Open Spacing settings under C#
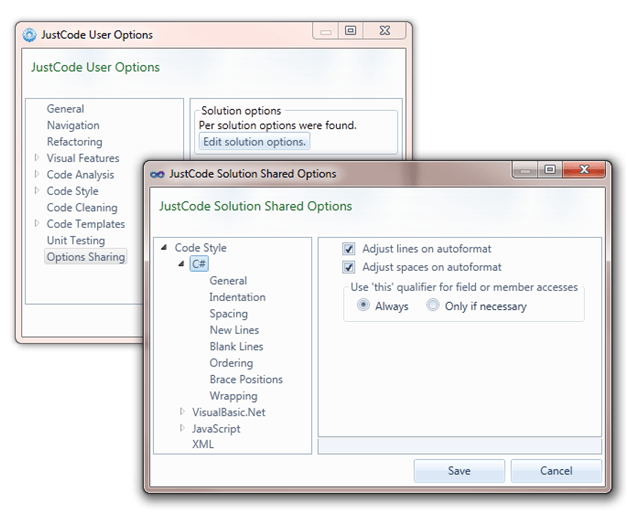The image size is (628, 515). (x=228, y=314)
